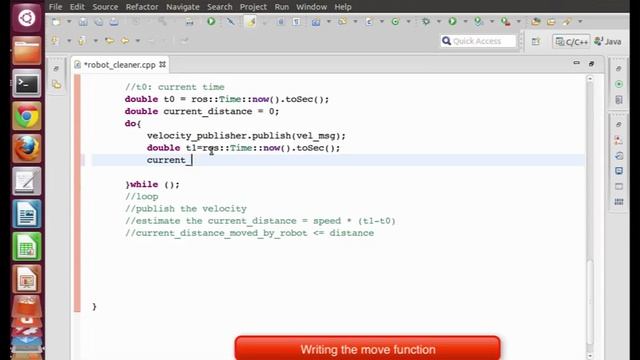Click the green Run icon after Debug
The image size is (640, 360).
(x=452, y=22)
